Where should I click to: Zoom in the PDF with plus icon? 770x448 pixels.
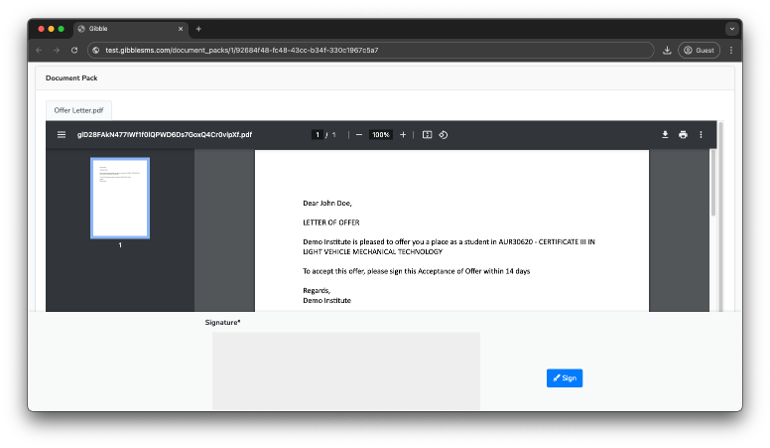point(403,135)
